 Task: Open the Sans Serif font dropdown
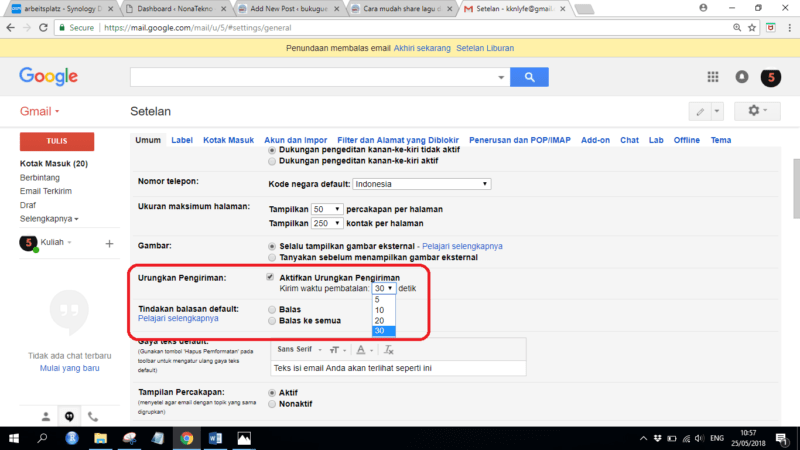pyautogui.click(x=299, y=349)
